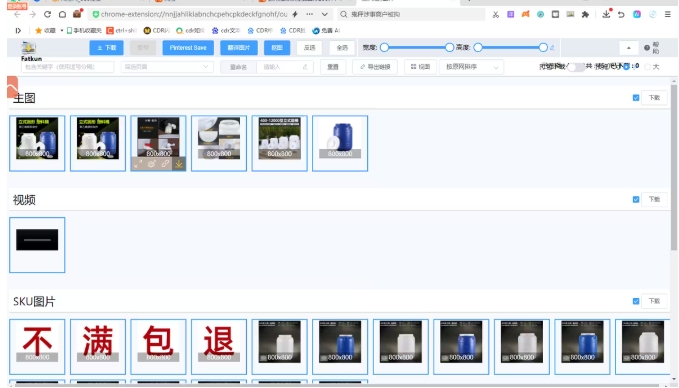Click the scissors screenshot icon in the browser toolbar
The width and height of the screenshot is (679, 388).
tap(496, 14)
